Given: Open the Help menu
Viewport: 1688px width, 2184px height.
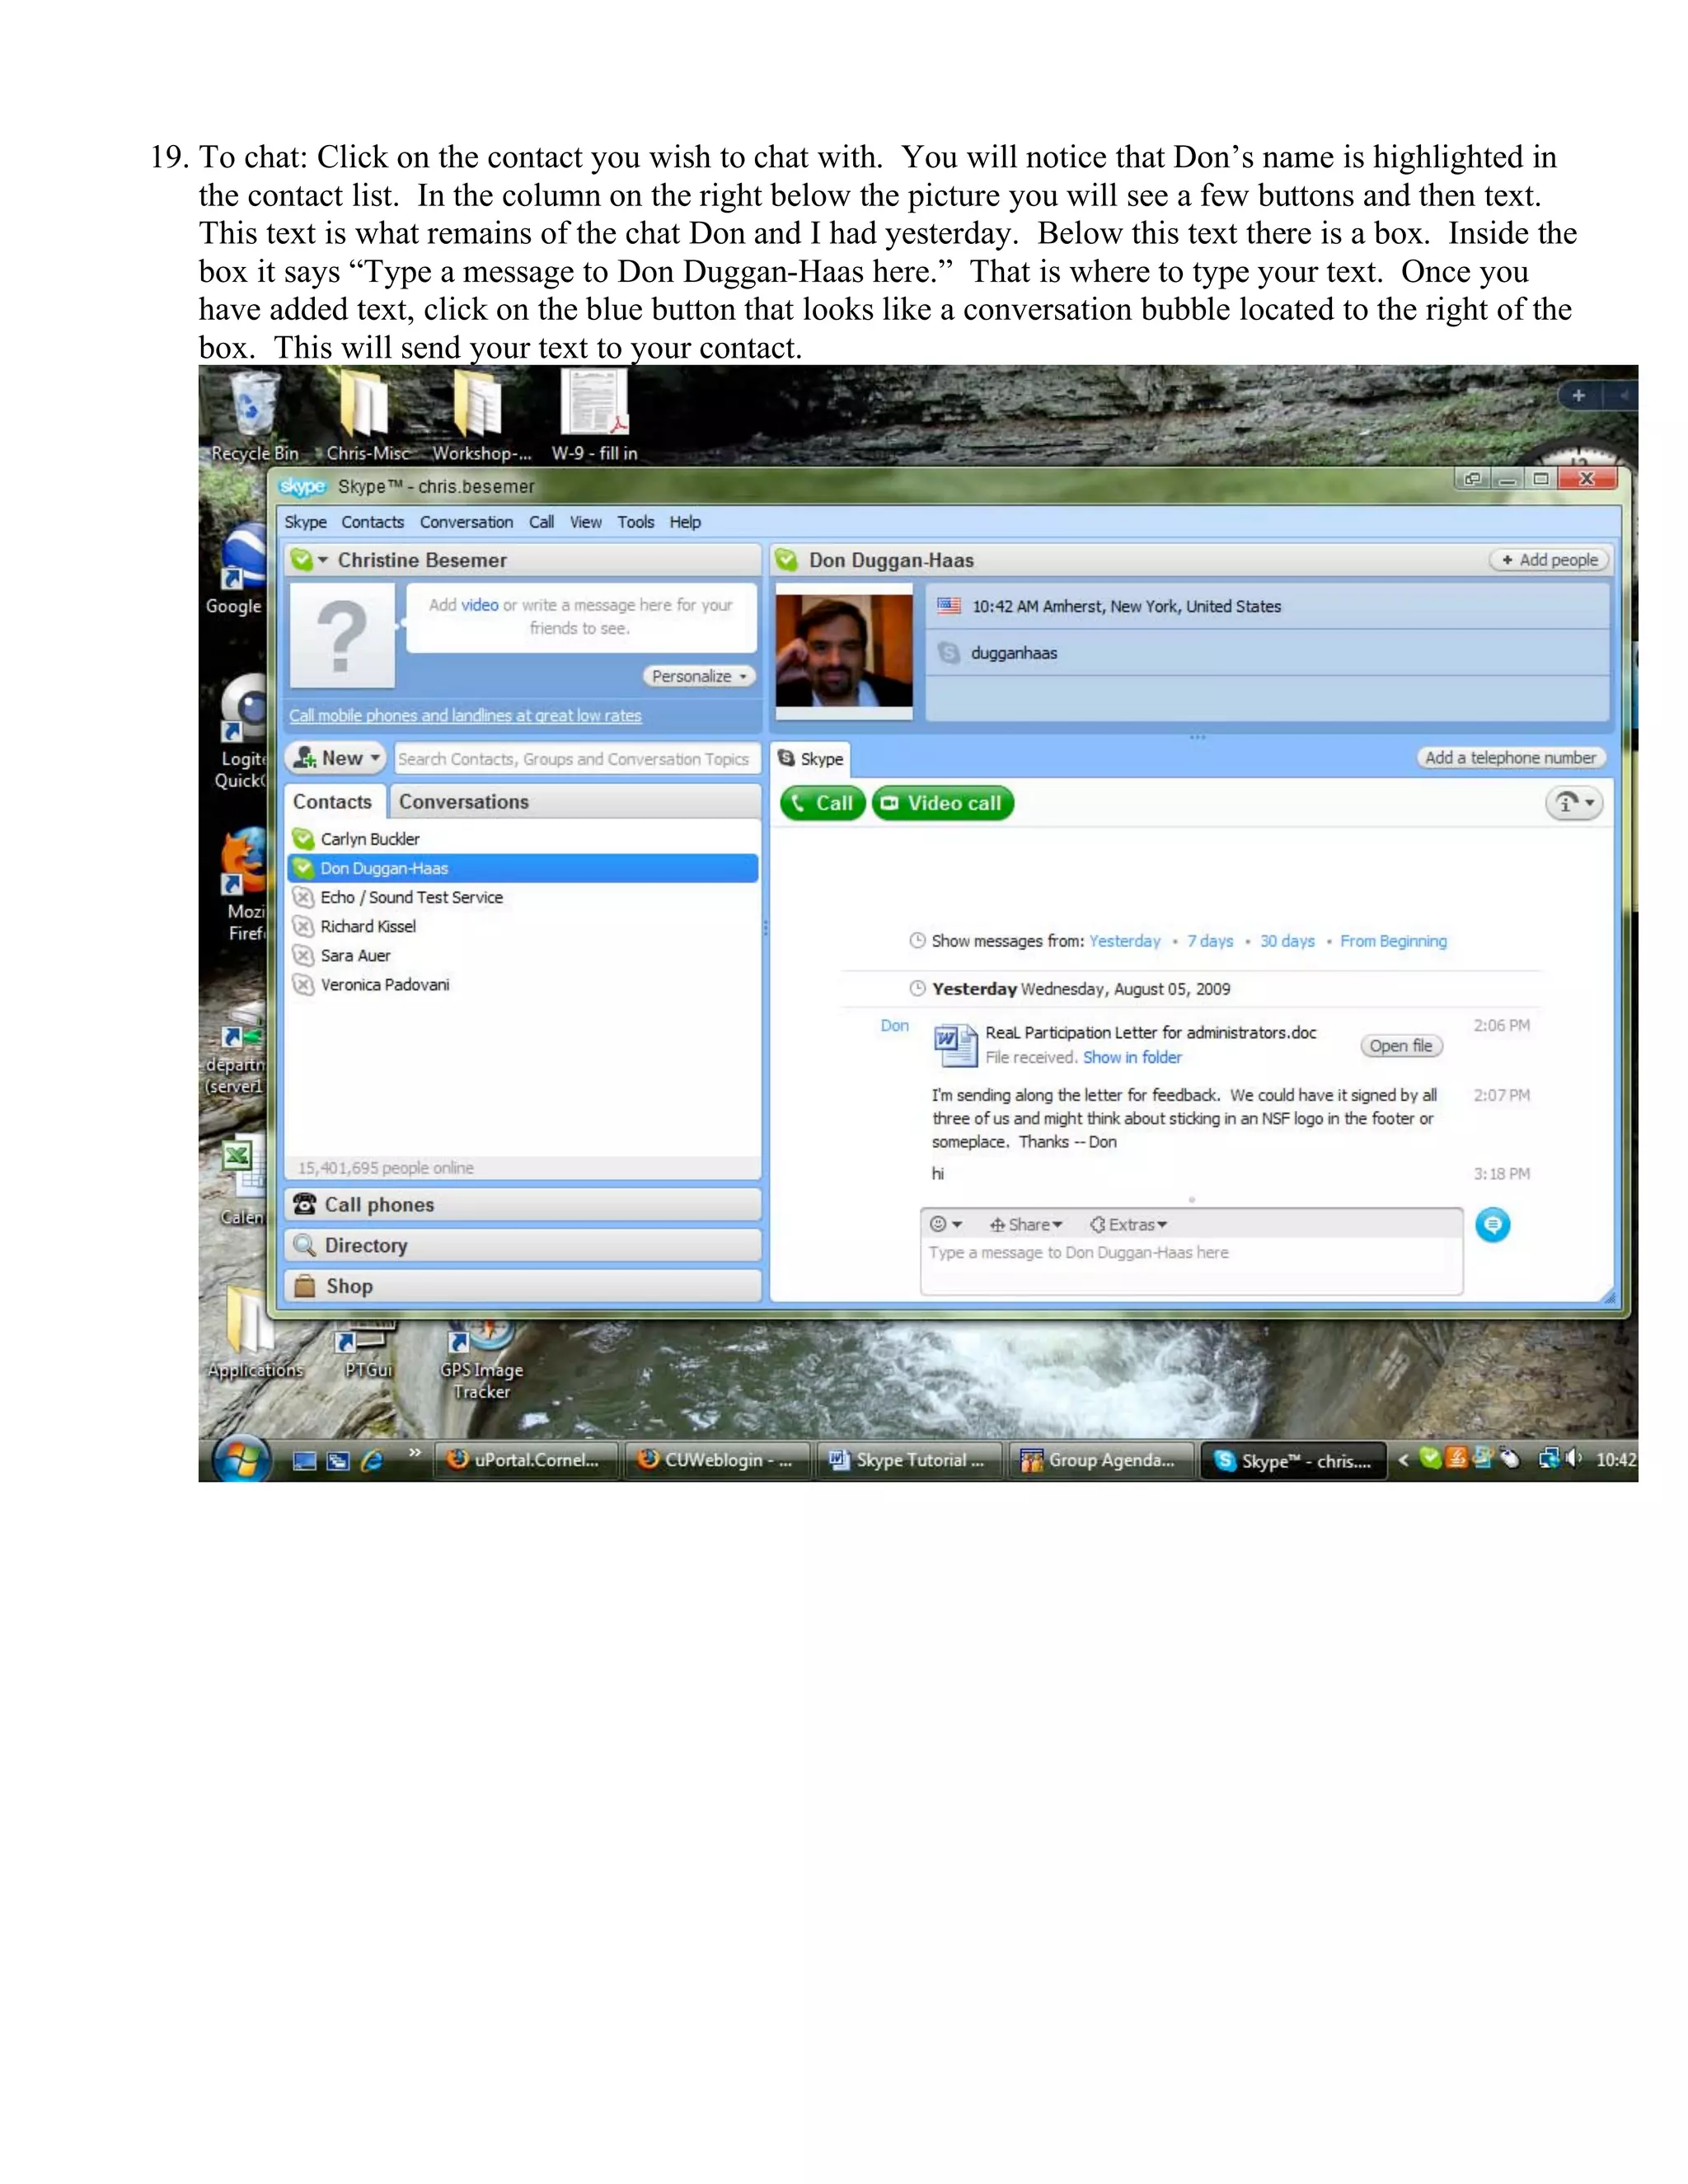Looking at the screenshot, I should click(x=685, y=522).
